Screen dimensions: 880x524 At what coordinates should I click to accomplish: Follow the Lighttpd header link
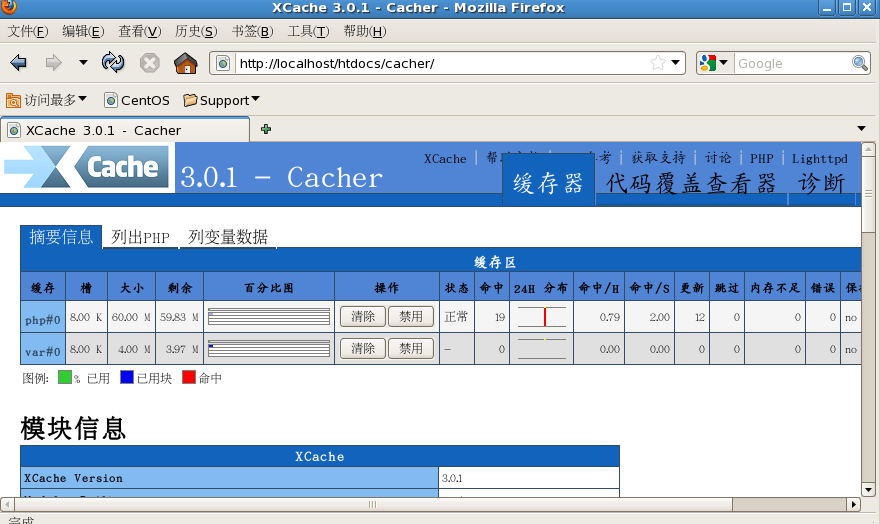pos(819,159)
